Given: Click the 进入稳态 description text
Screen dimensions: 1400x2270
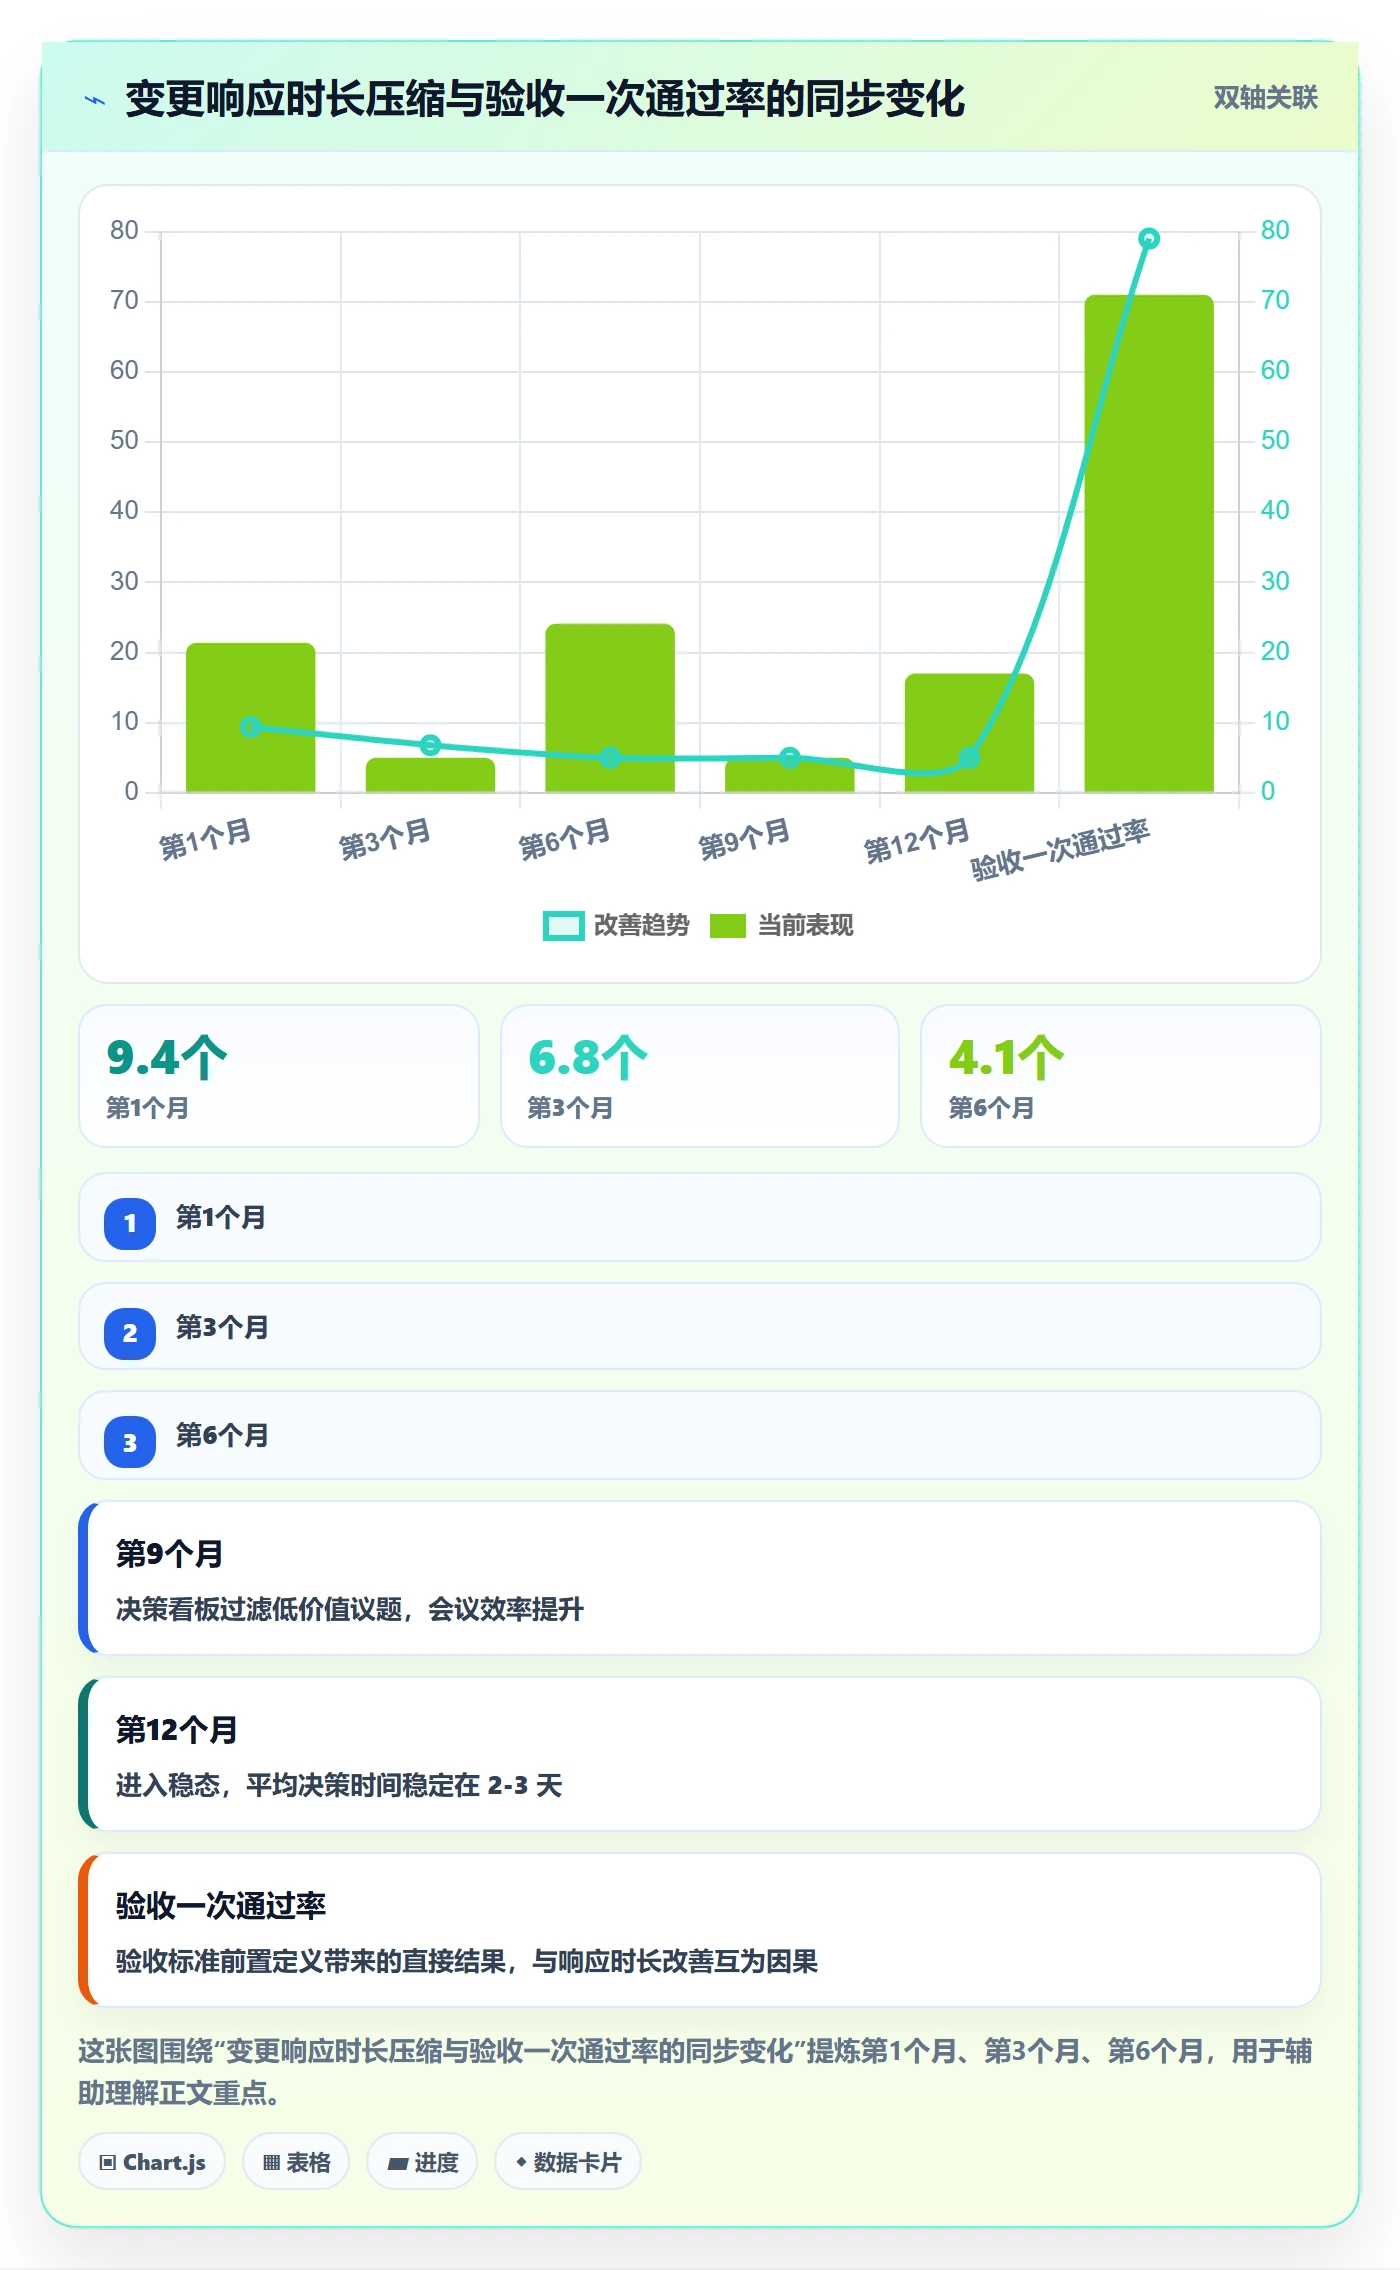Looking at the screenshot, I should tap(339, 1785).
